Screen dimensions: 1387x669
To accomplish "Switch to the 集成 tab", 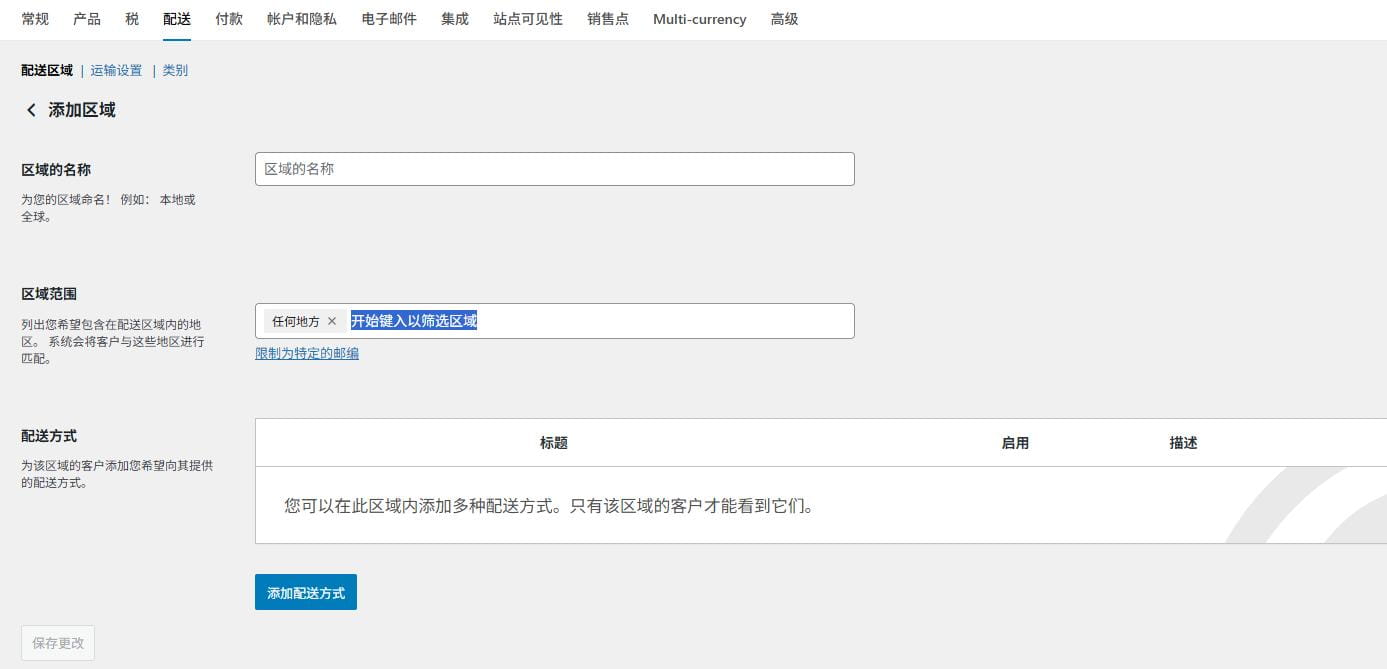I will coord(454,18).
